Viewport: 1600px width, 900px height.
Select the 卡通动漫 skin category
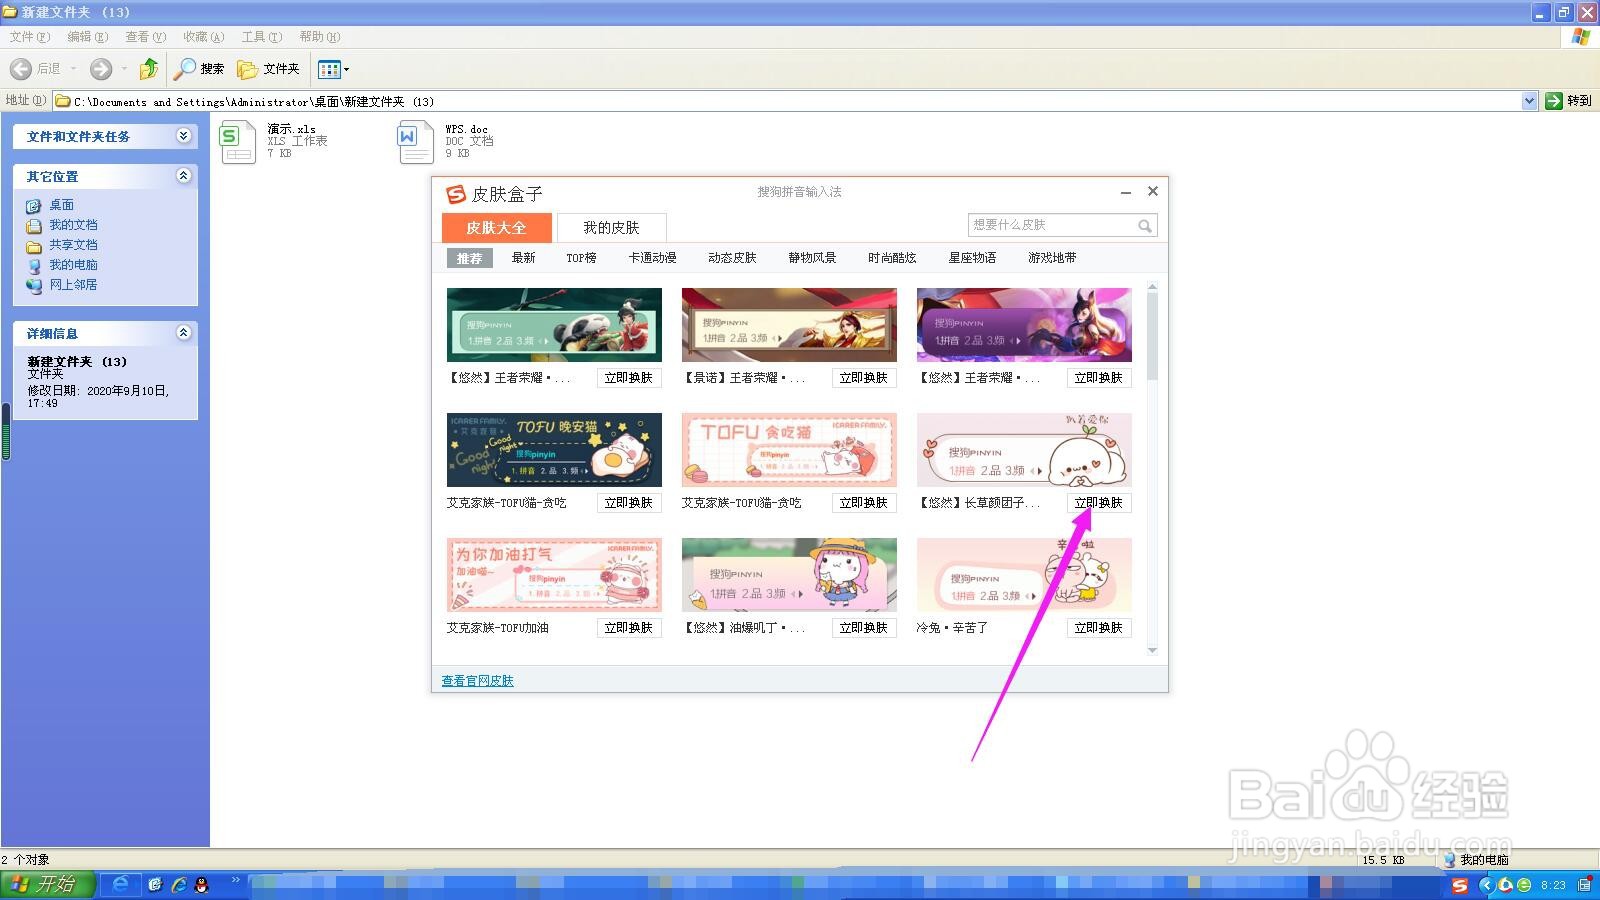coord(652,258)
